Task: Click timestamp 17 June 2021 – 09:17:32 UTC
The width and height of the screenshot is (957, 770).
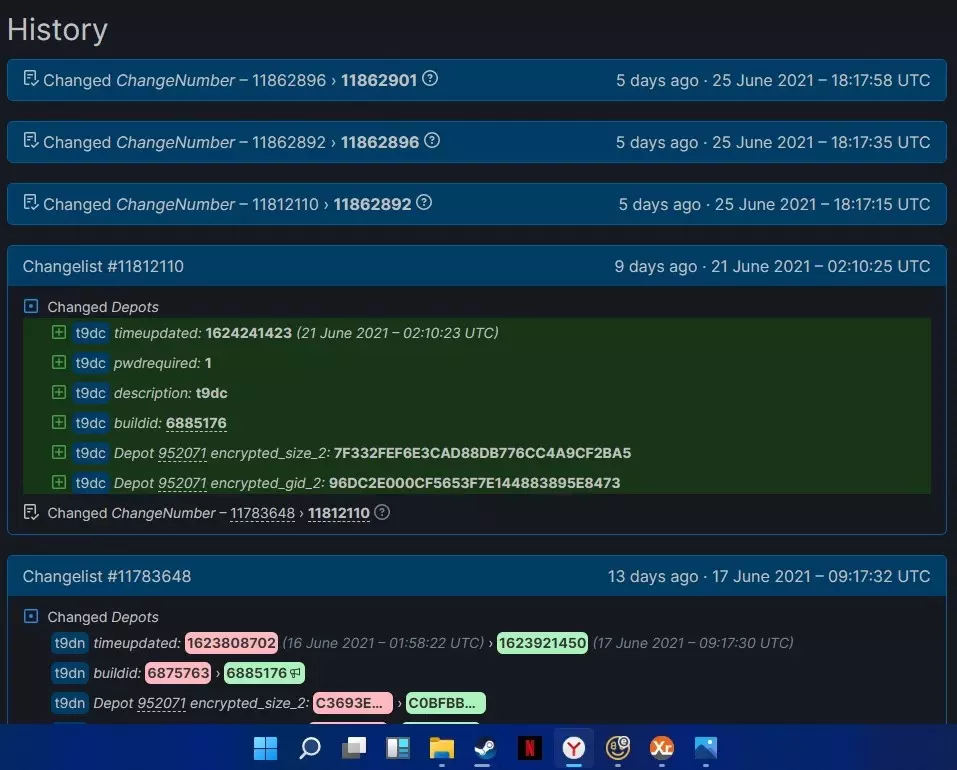Action: coord(821,577)
